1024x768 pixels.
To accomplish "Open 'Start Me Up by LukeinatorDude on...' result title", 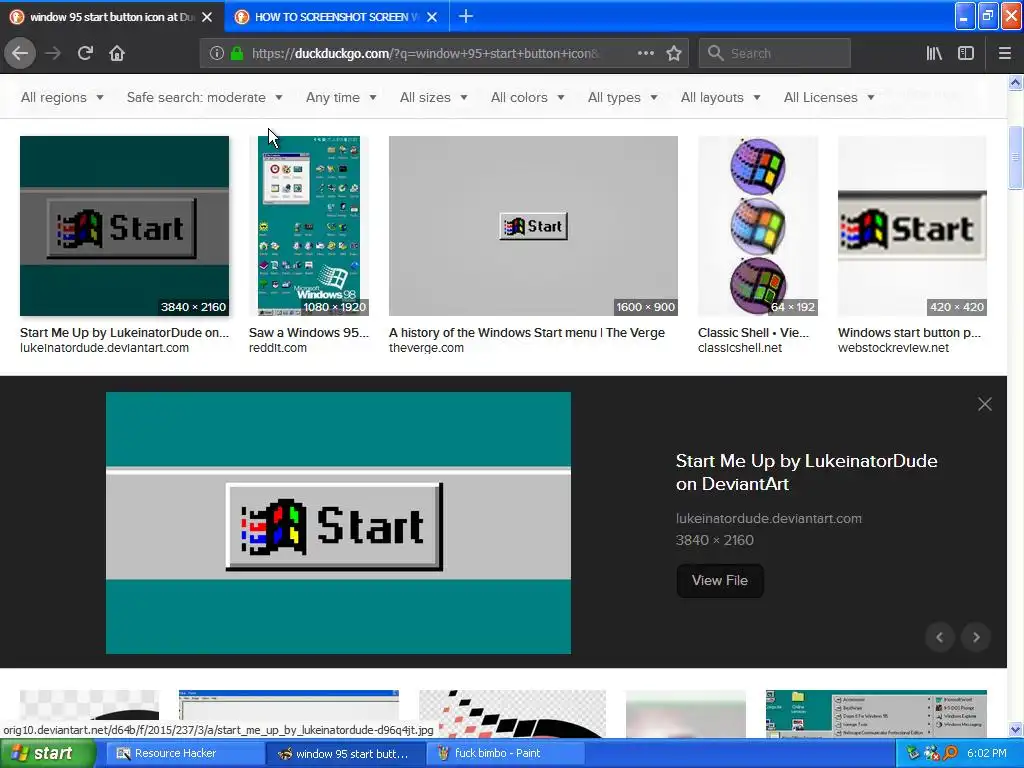I will [x=124, y=332].
